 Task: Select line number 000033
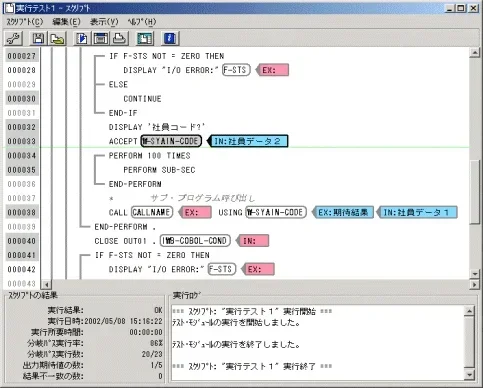pyautogui.click(x=22, y=141)
